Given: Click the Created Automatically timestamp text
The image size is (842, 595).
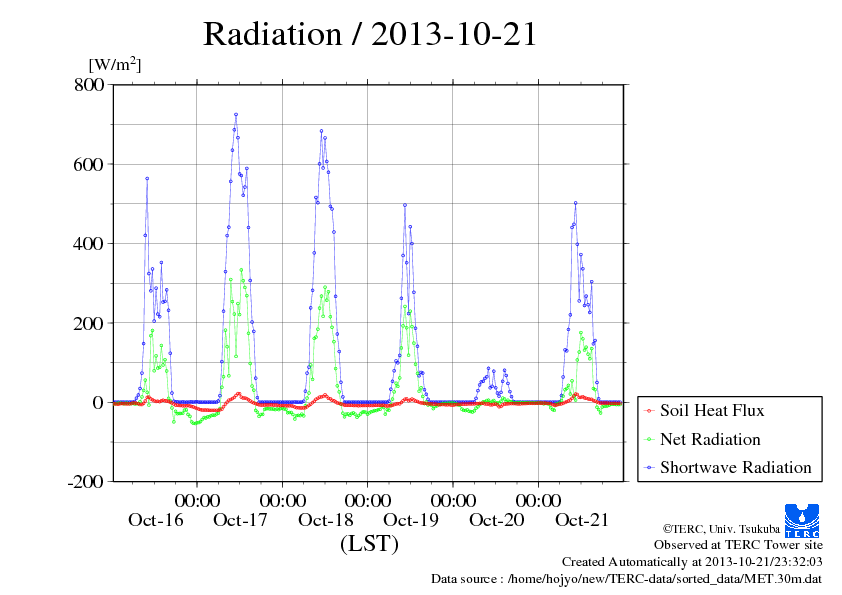Looking at the screenshot, I should [692, 562].
